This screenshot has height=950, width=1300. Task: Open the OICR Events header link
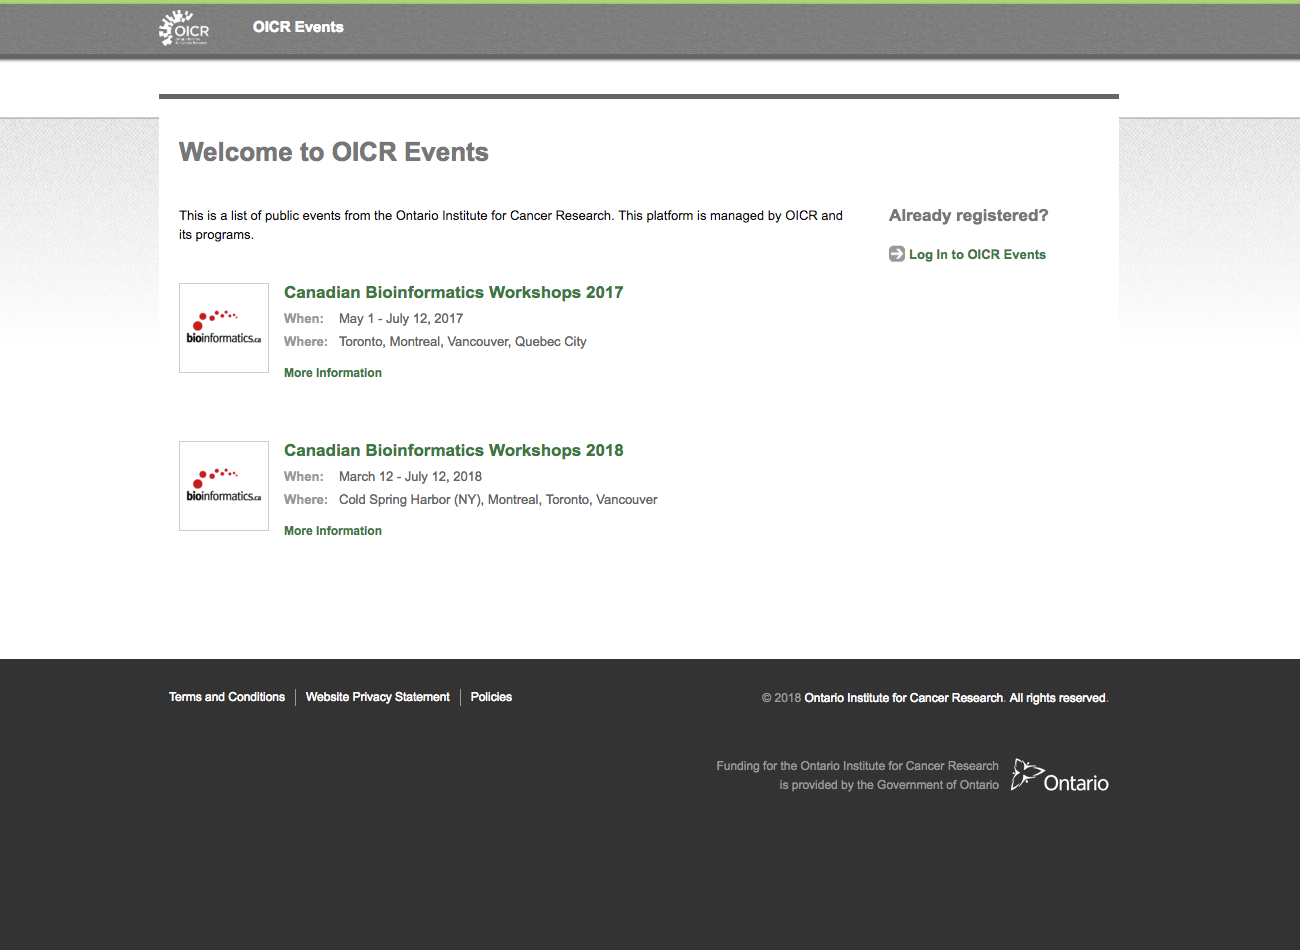coord(298,27)
